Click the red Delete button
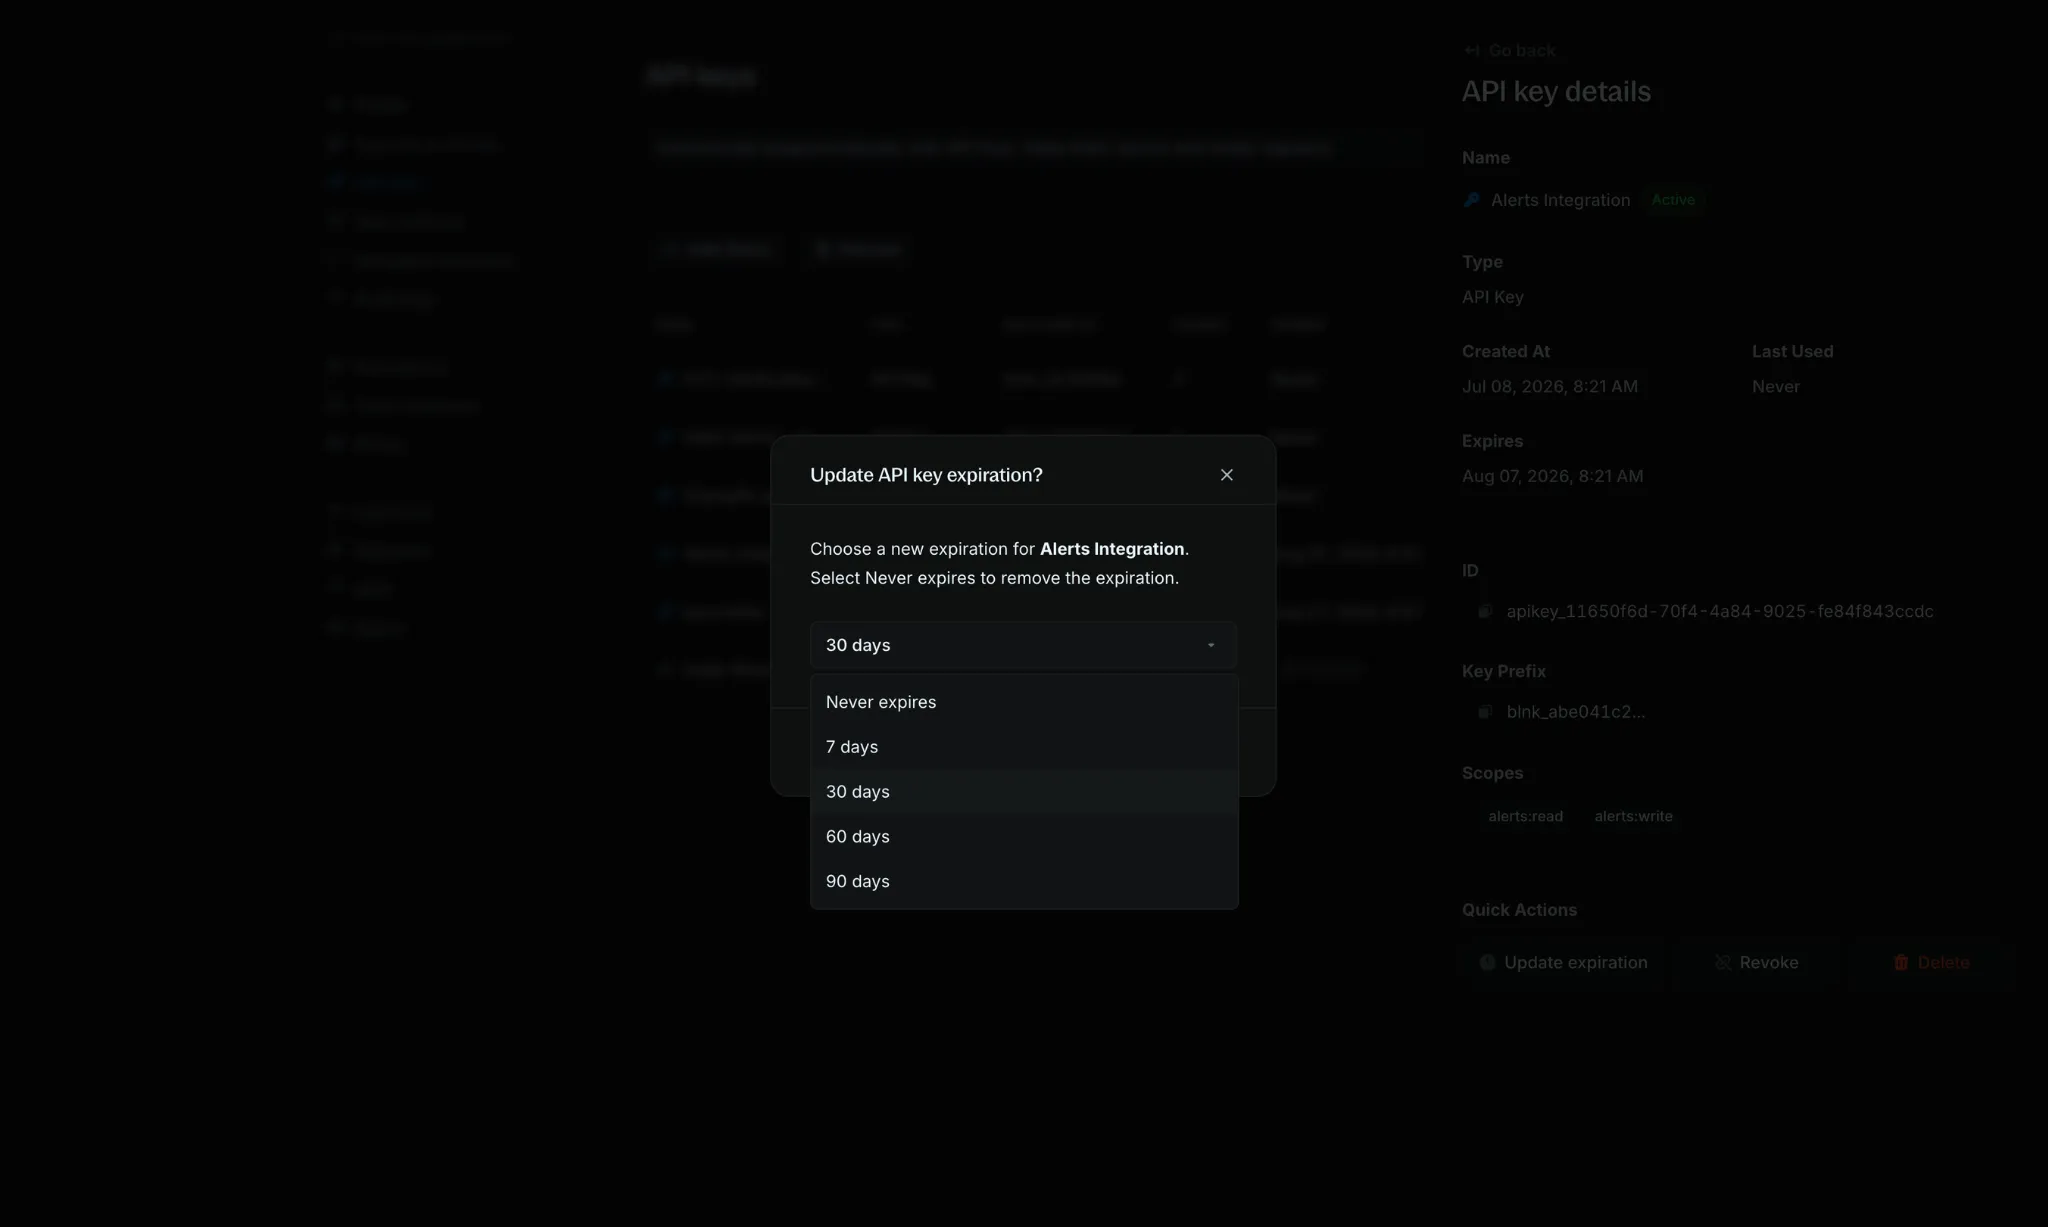This screenshot has height=1227, width=2048. pyautogui.click(x=1931, y=962)
